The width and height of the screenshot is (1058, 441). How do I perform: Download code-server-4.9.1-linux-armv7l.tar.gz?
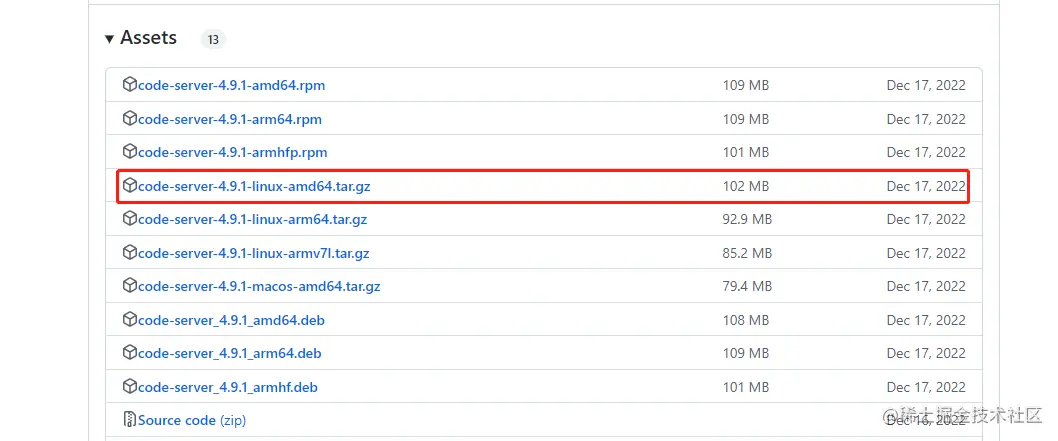[253, 253]
